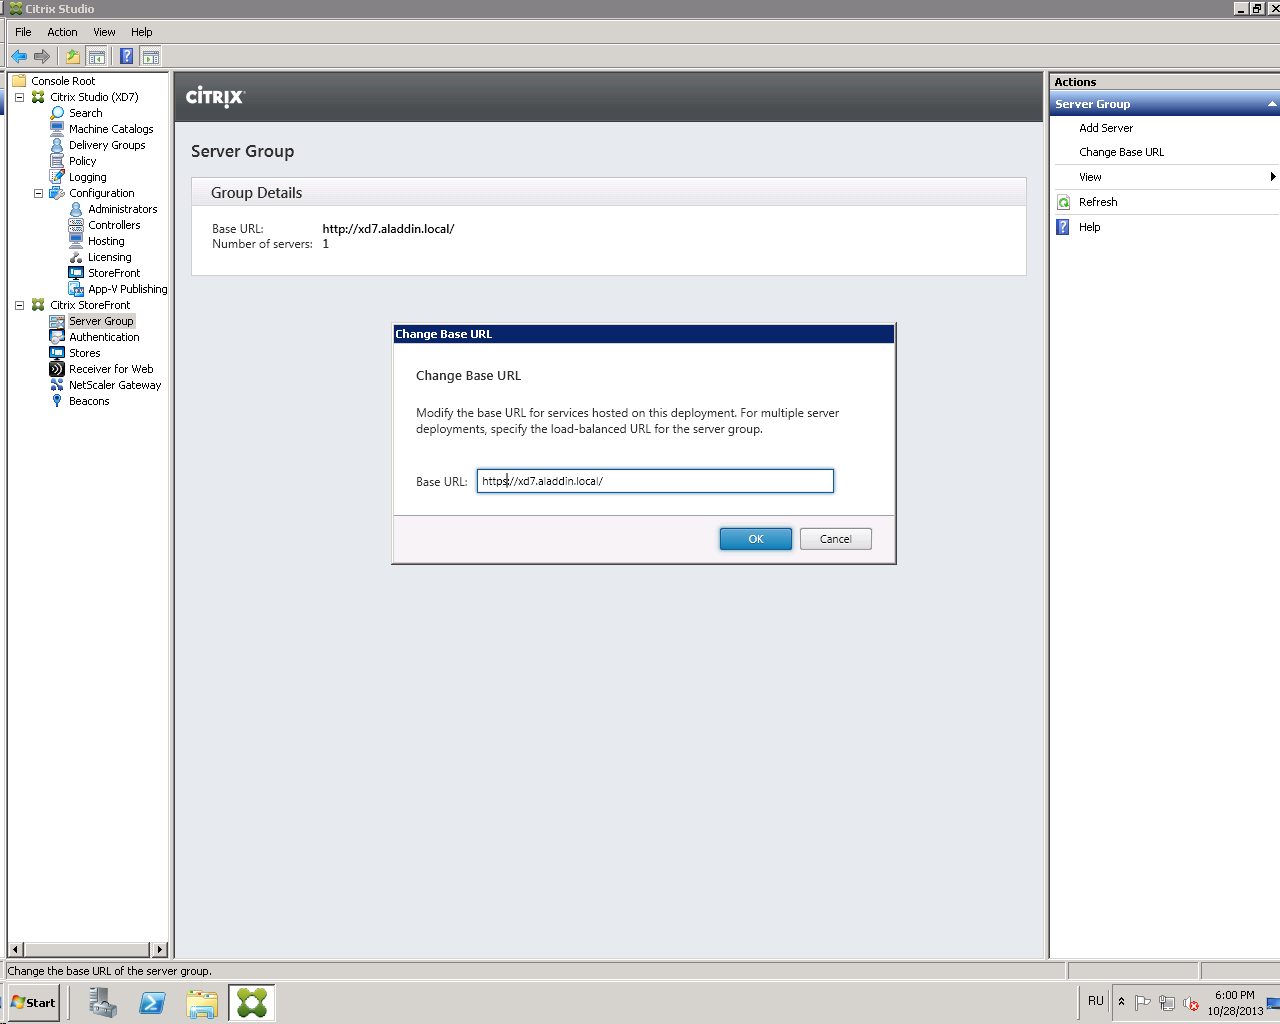This screenshot has width=1280, height=1024.
Task: Click the Forward arrow toolbar icon
Action: 41,56
